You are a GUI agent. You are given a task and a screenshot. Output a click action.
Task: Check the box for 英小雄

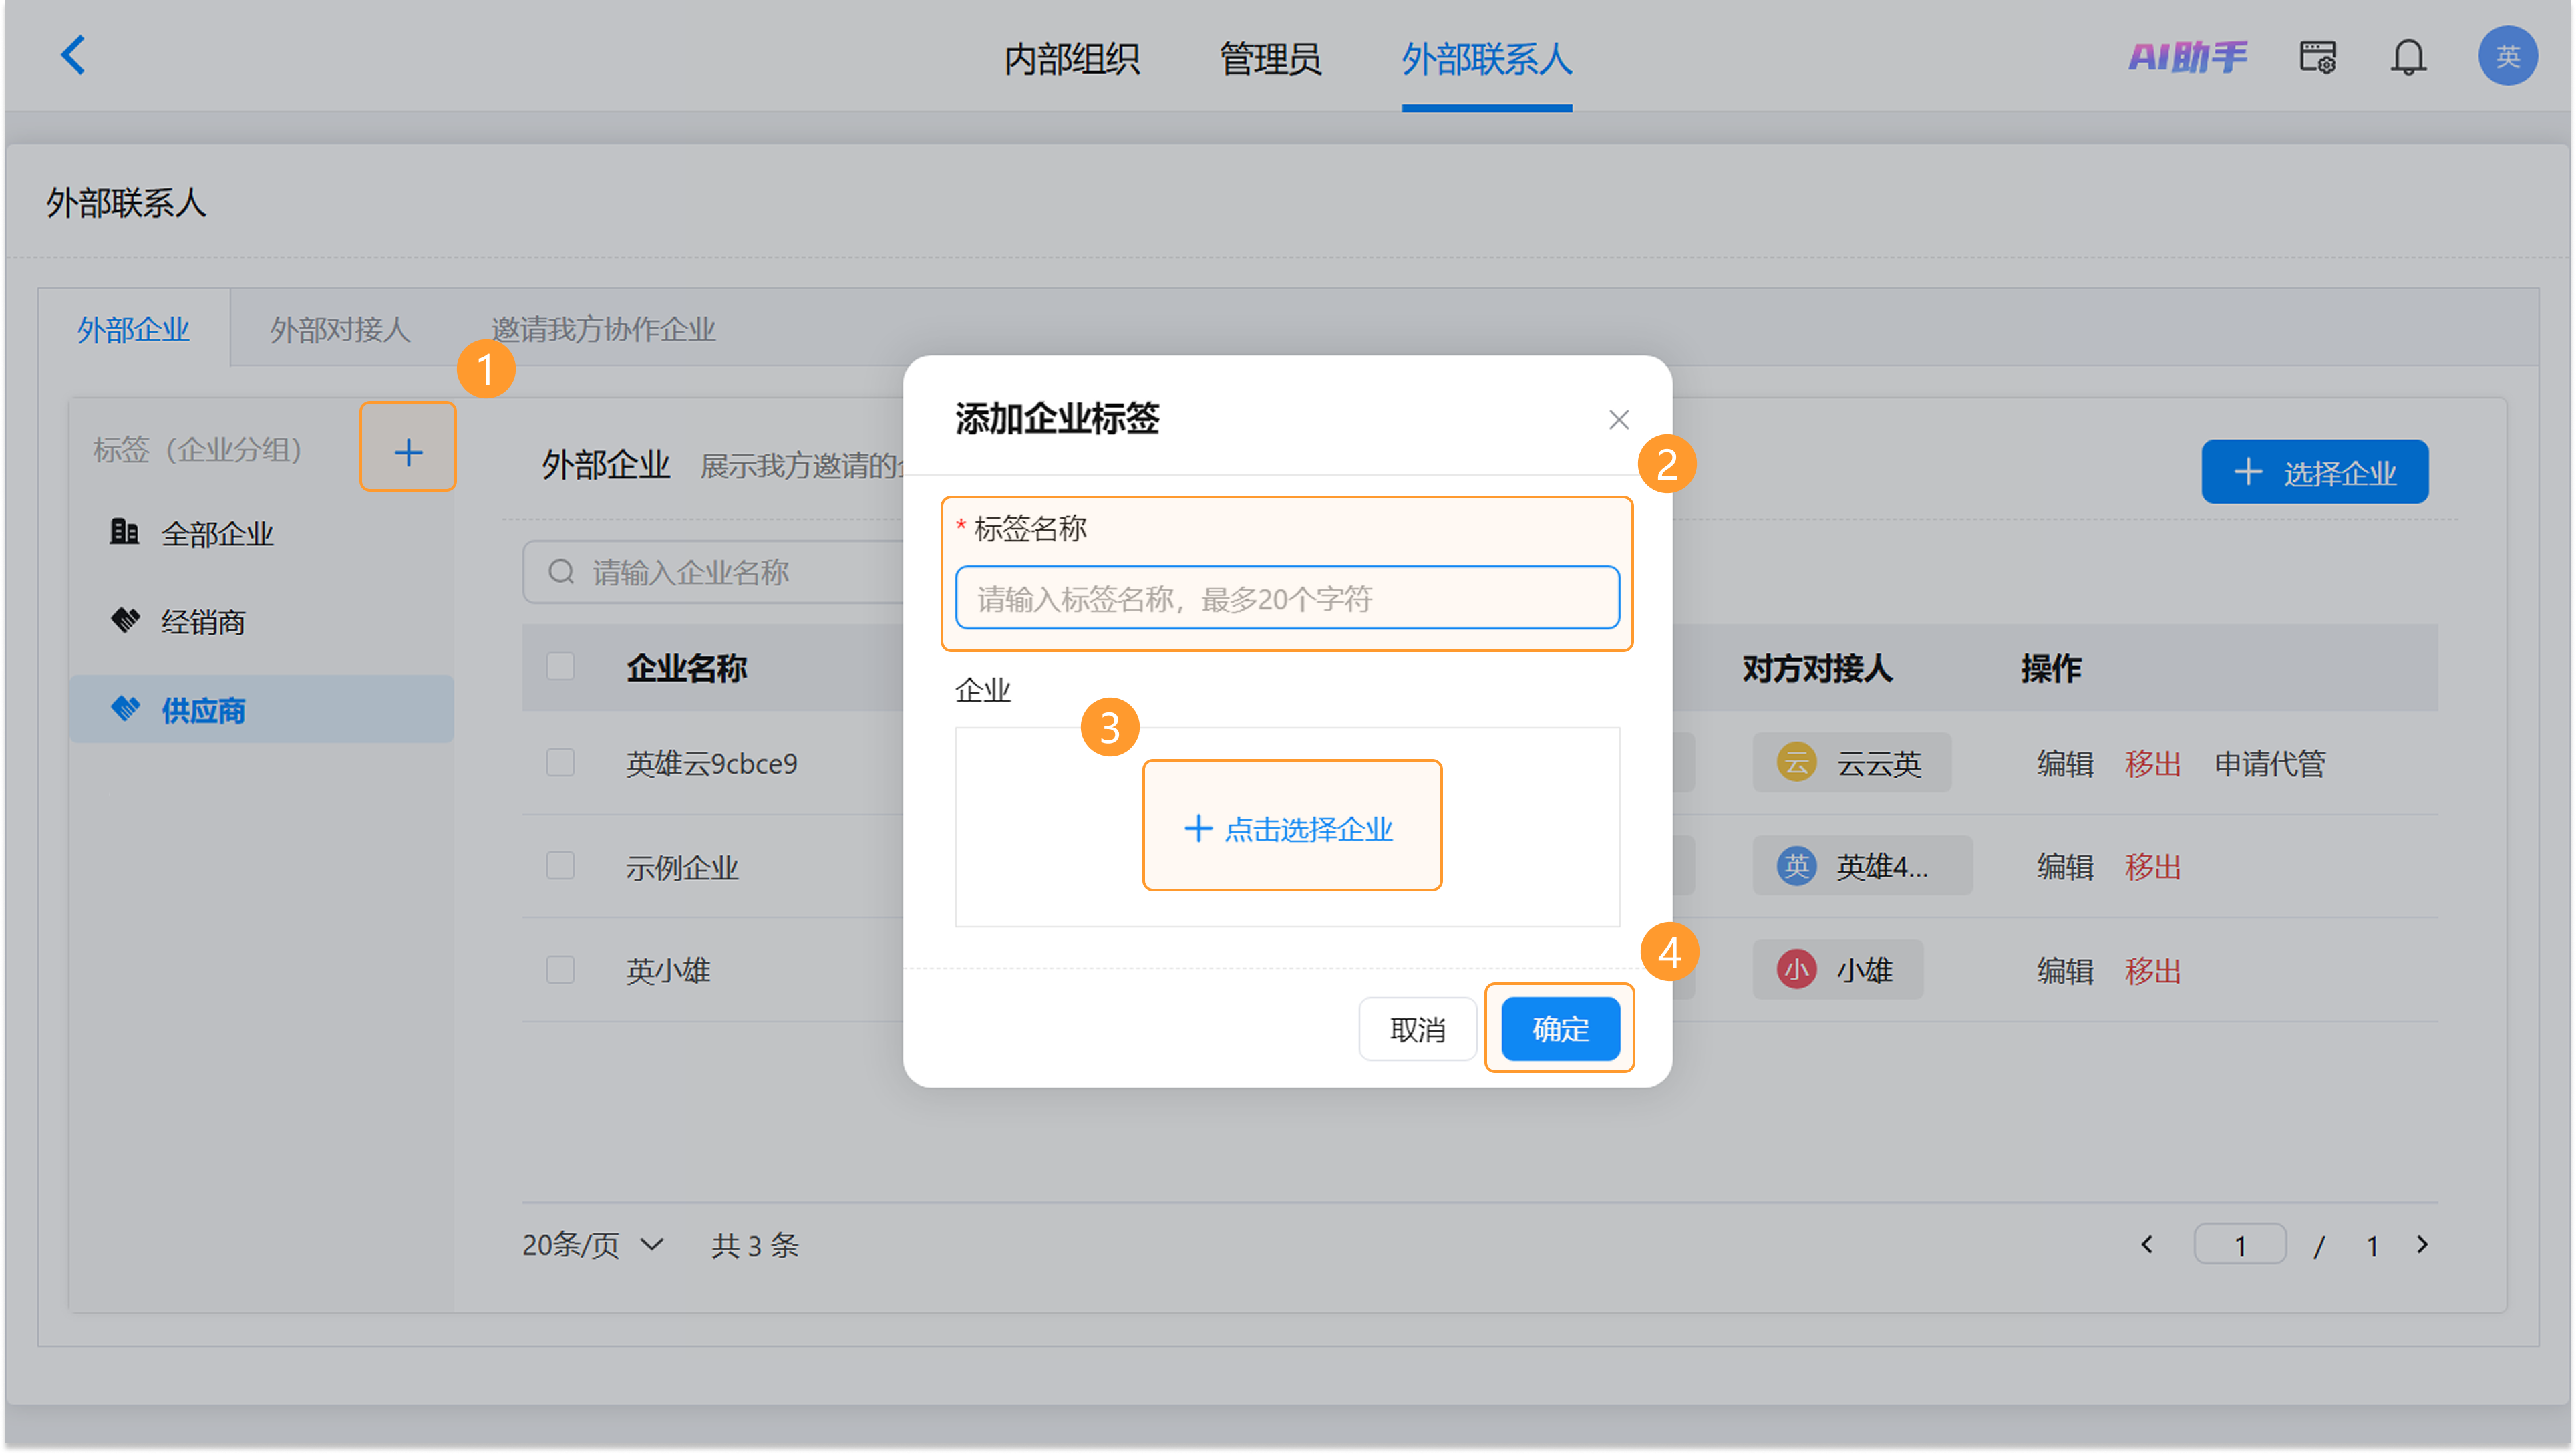tap(560, 969)
